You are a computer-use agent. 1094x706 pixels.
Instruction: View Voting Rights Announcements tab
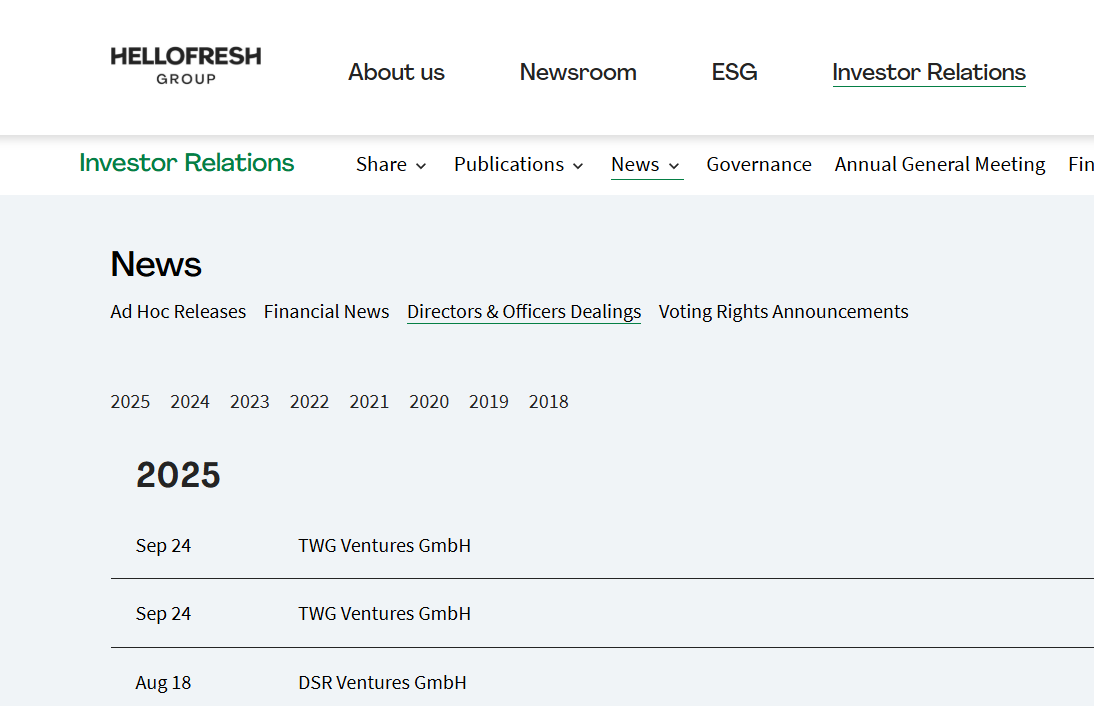783,312
